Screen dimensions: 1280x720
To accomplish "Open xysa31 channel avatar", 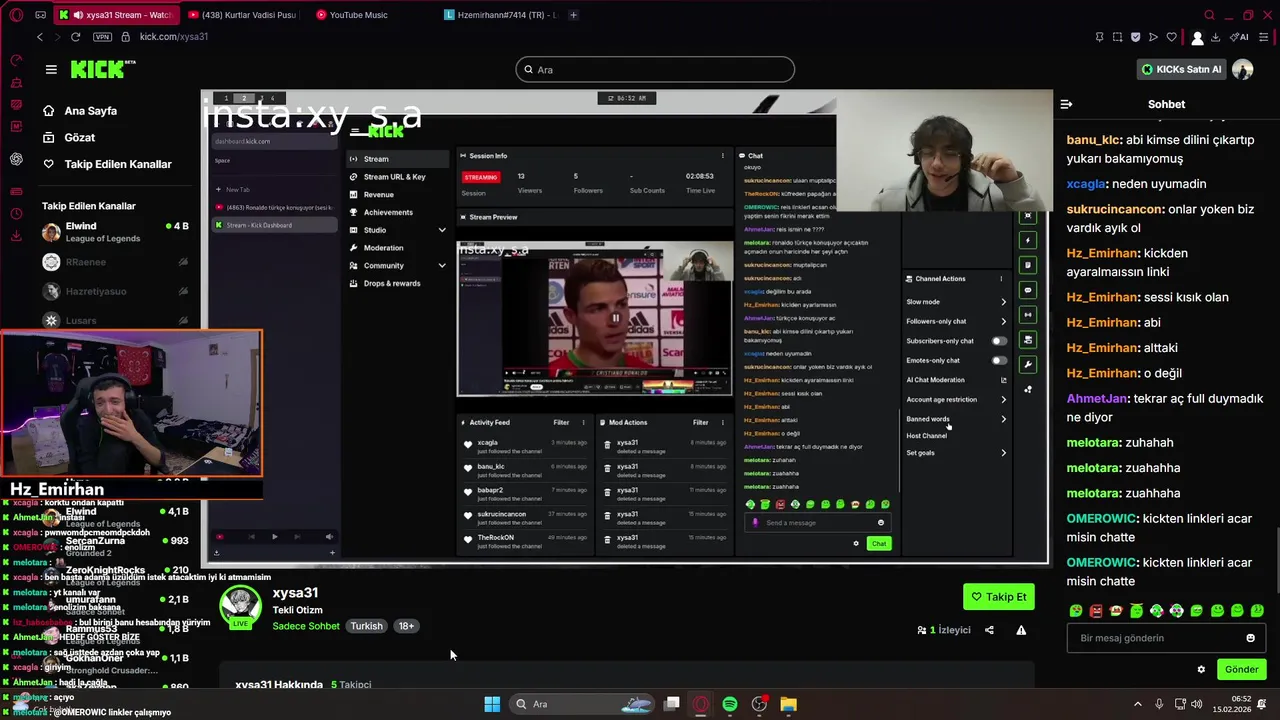I will click(x=240, y=606).
